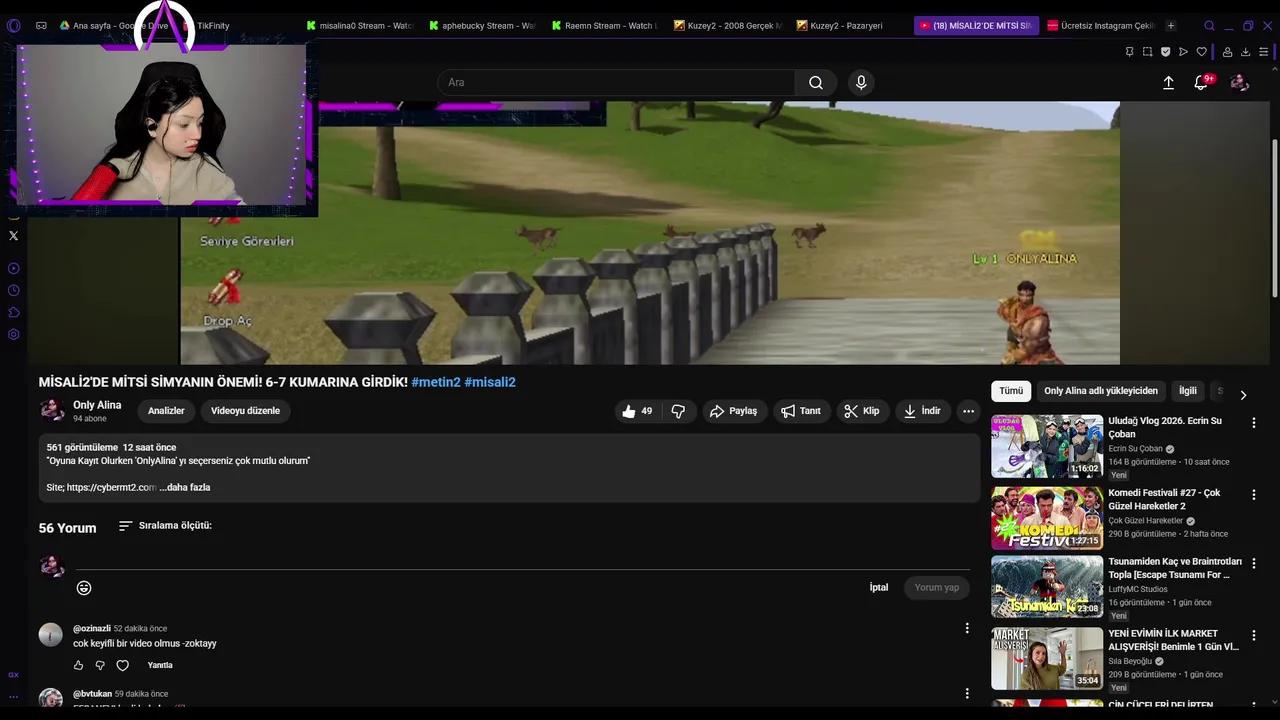Open the Sıralama ölçütü sorting dropdown
Screen dimensions: 1280x720
click(x=167, y=525)
